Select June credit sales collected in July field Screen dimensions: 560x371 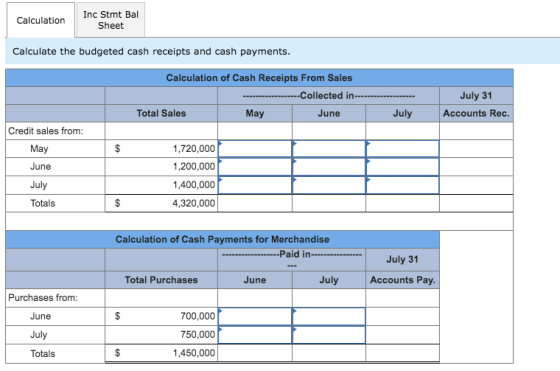click(402, 167)
